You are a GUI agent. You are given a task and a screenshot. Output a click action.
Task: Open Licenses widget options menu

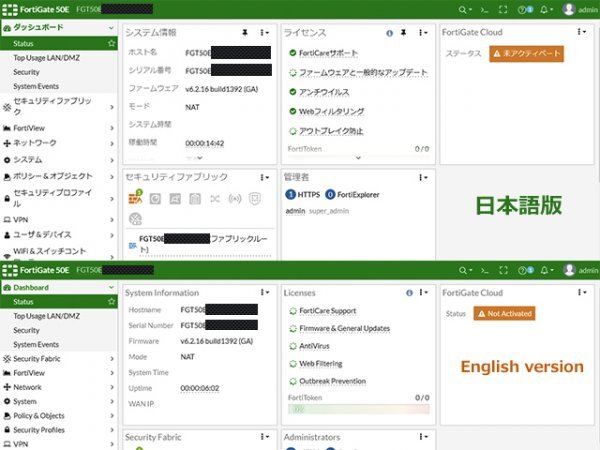coord(422,292)
